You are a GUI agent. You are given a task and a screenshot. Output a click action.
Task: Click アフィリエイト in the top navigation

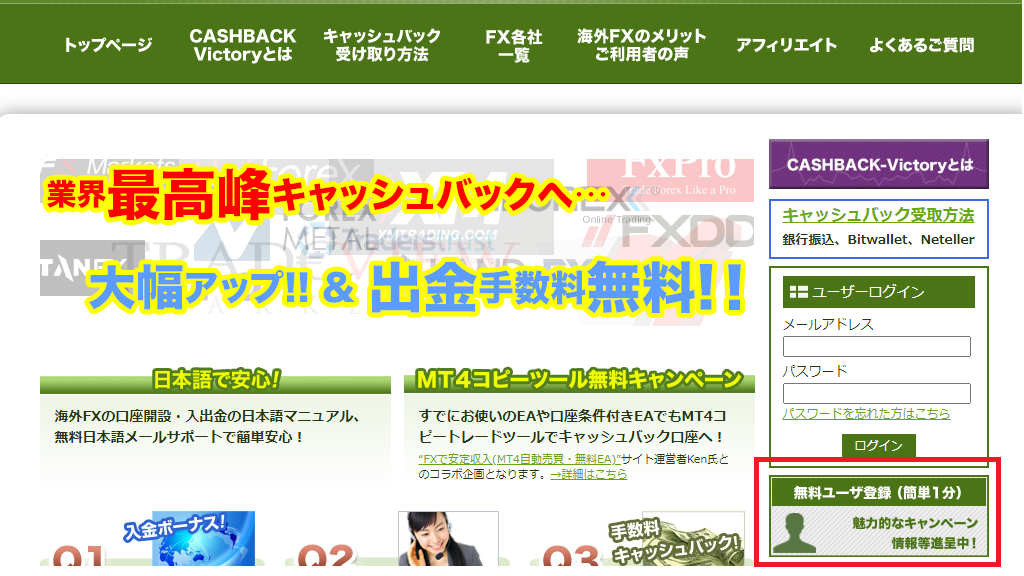(786, 45)
